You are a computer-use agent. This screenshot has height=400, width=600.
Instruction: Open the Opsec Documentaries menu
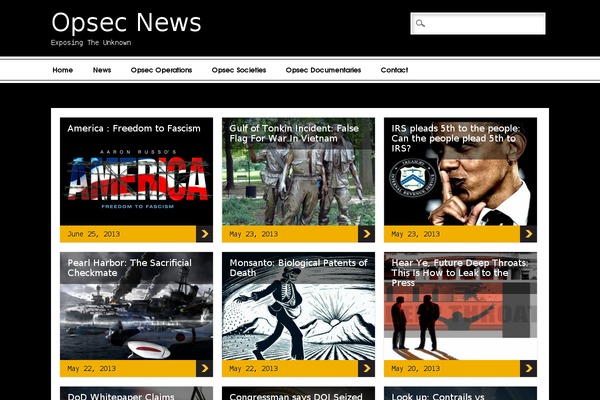click(x=323, y=70)
